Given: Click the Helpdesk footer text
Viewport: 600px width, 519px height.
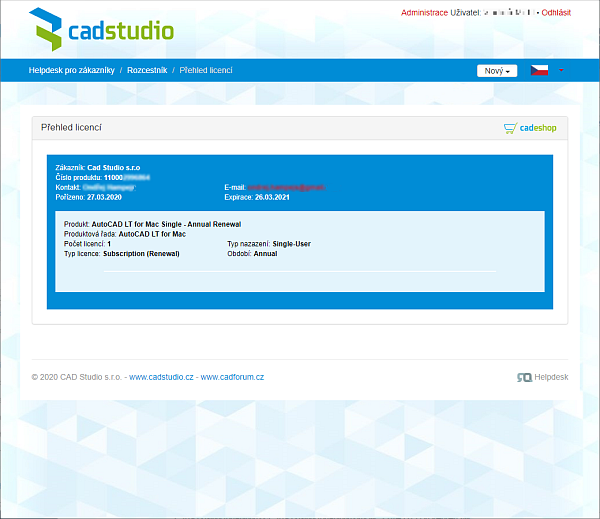Looking at the screenshot, I should click(x=551, y=377).
